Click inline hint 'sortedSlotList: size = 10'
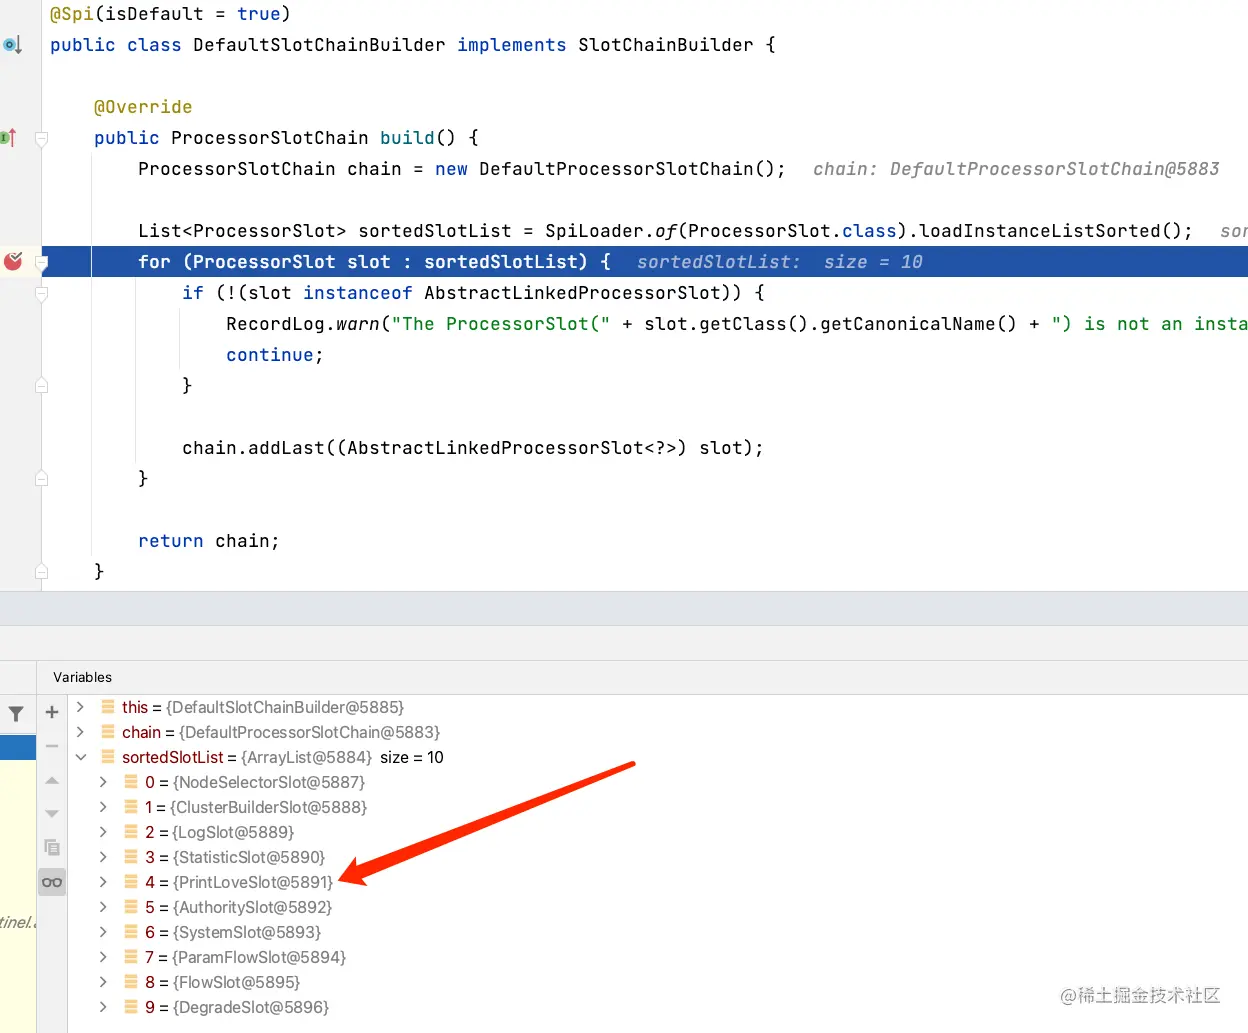This screenshot has height=1033, width=1248. coord(780,262)
